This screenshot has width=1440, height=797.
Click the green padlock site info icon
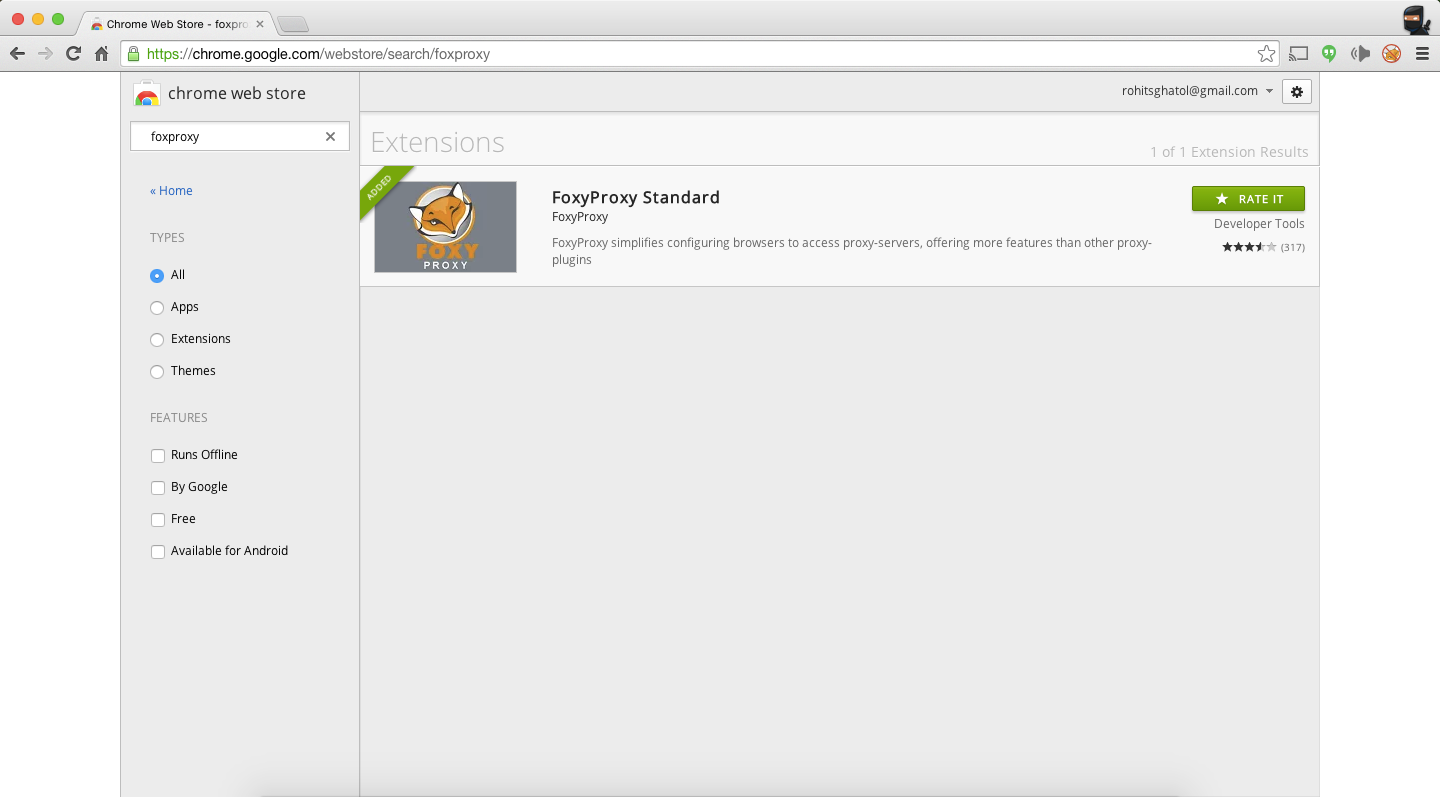pos(133,54)
